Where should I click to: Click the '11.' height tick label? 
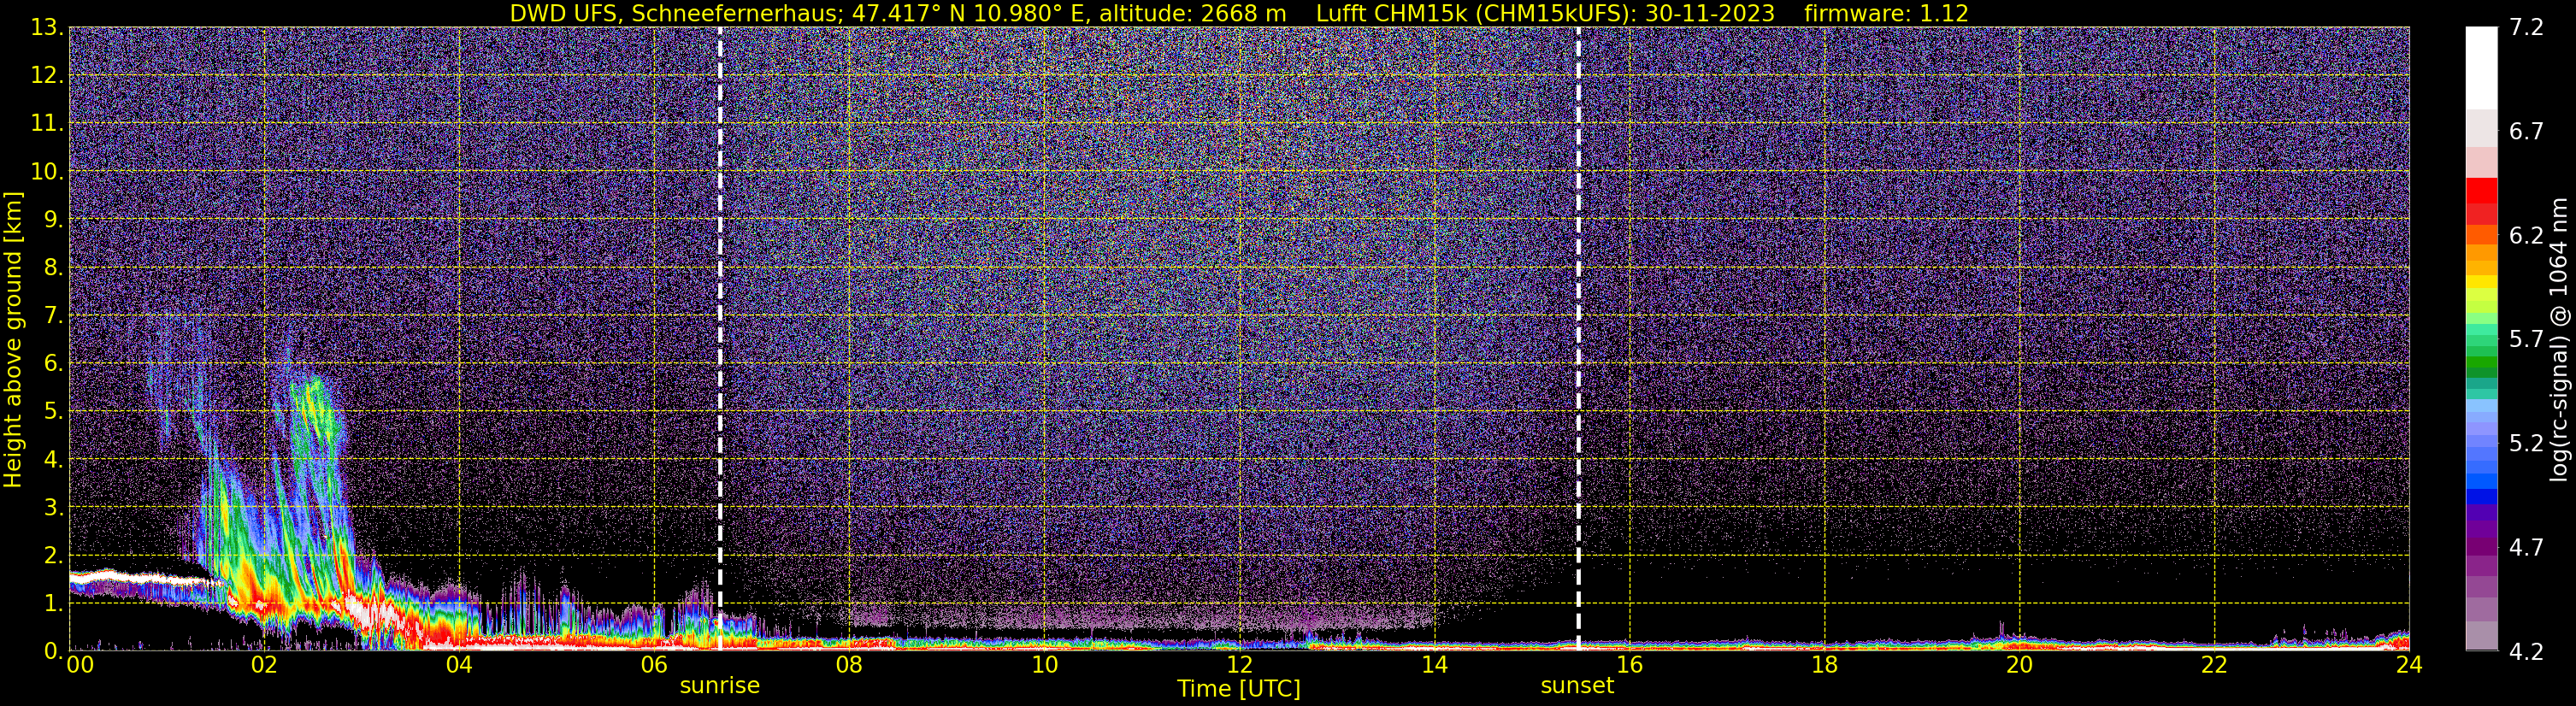click(47, 123)
